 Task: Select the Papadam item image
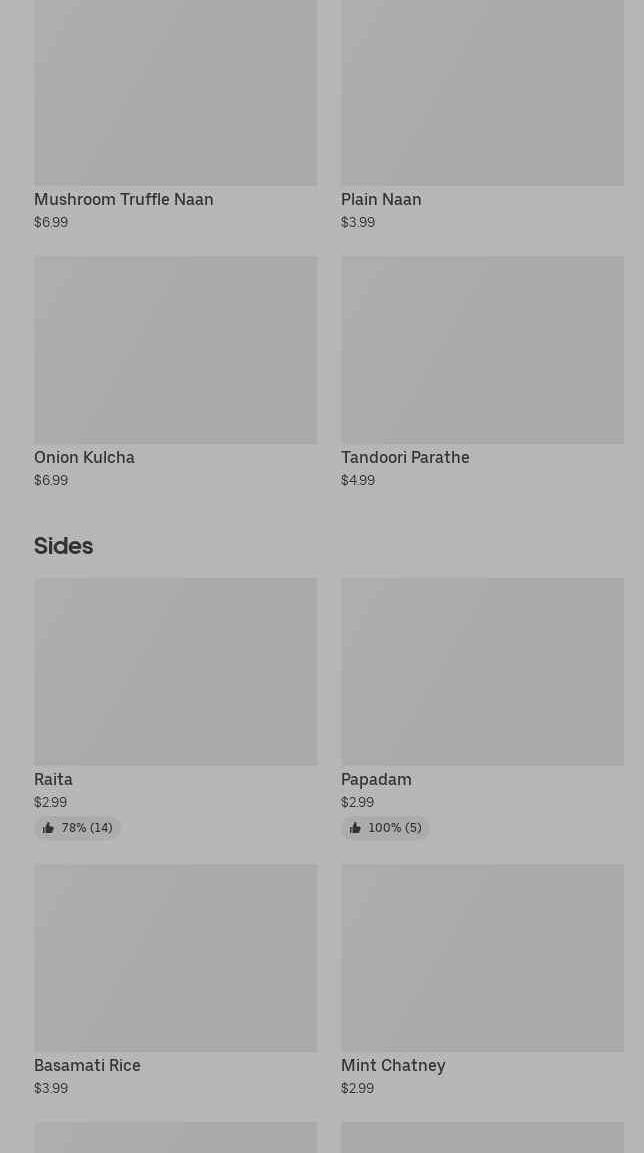pos(482,671)
